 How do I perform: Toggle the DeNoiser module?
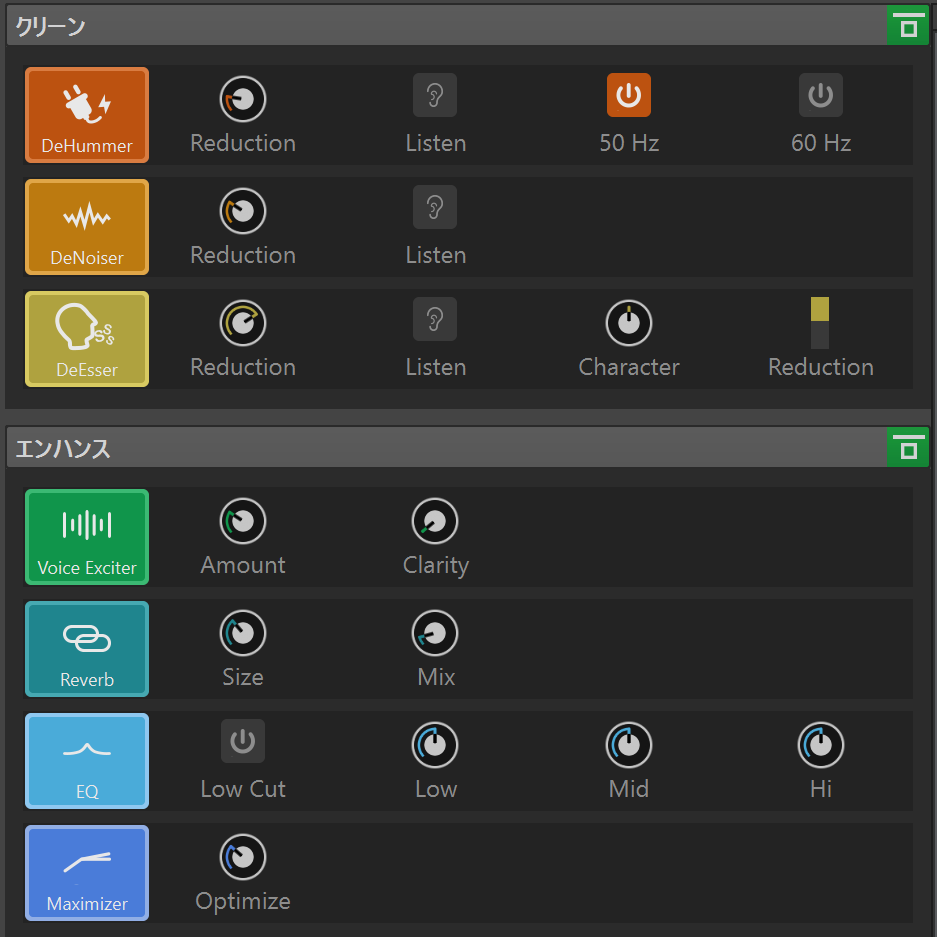87,227
